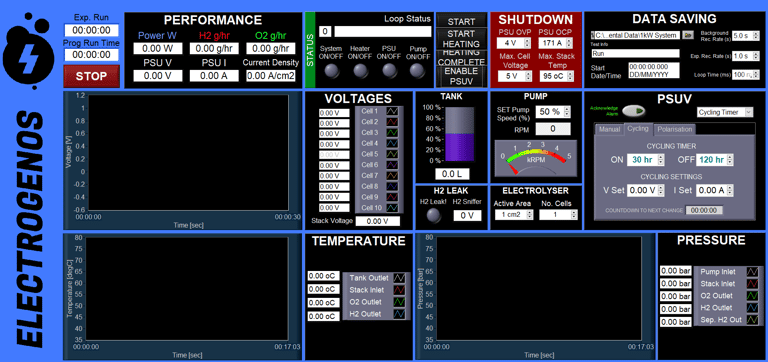Switch to the Manual tab
The image size is (768, 362).
point(609,129)
